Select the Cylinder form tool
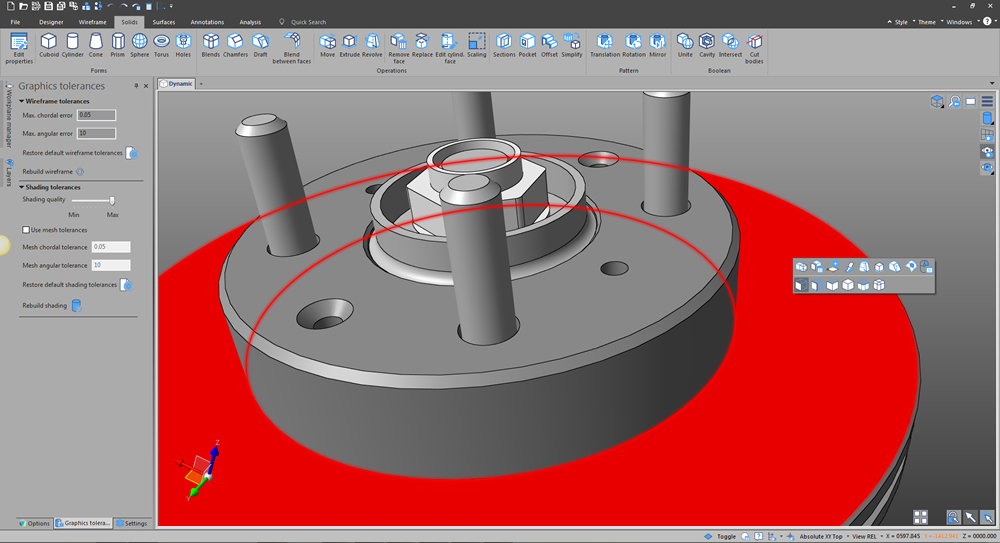1000x543 pixels. pyautogui.click(x=73, y=45)
